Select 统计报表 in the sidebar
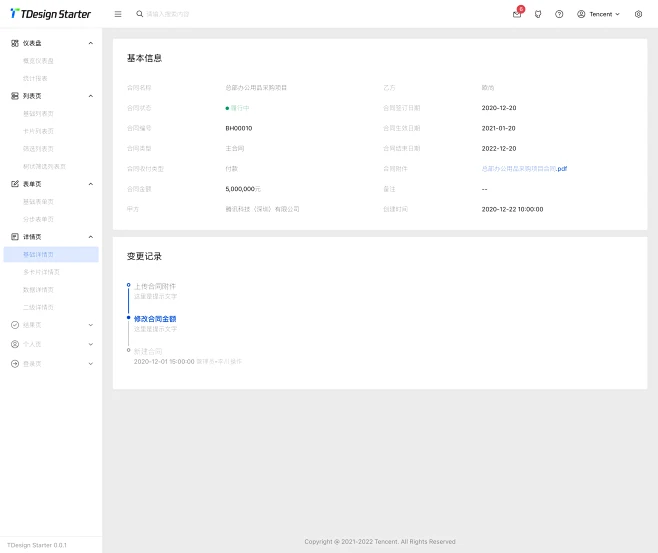 [35, 78]
